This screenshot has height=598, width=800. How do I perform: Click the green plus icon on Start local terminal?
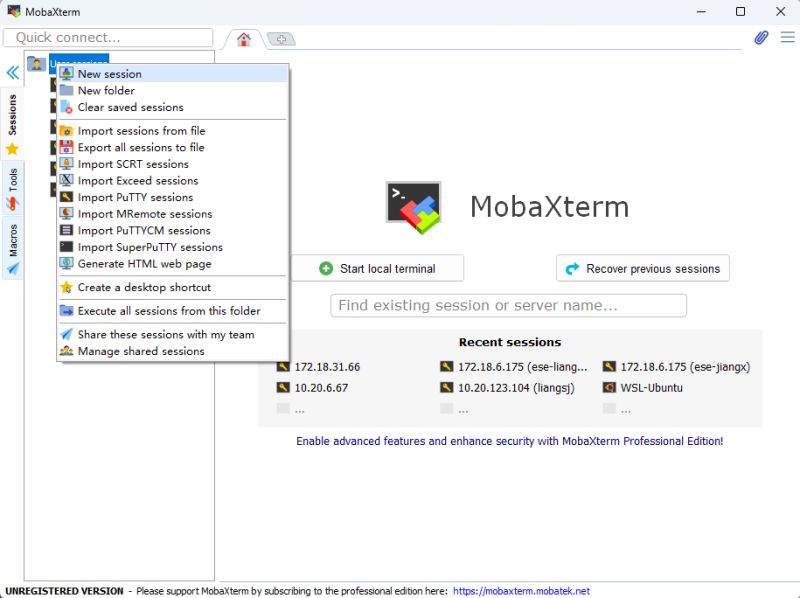tap(326, 268)
